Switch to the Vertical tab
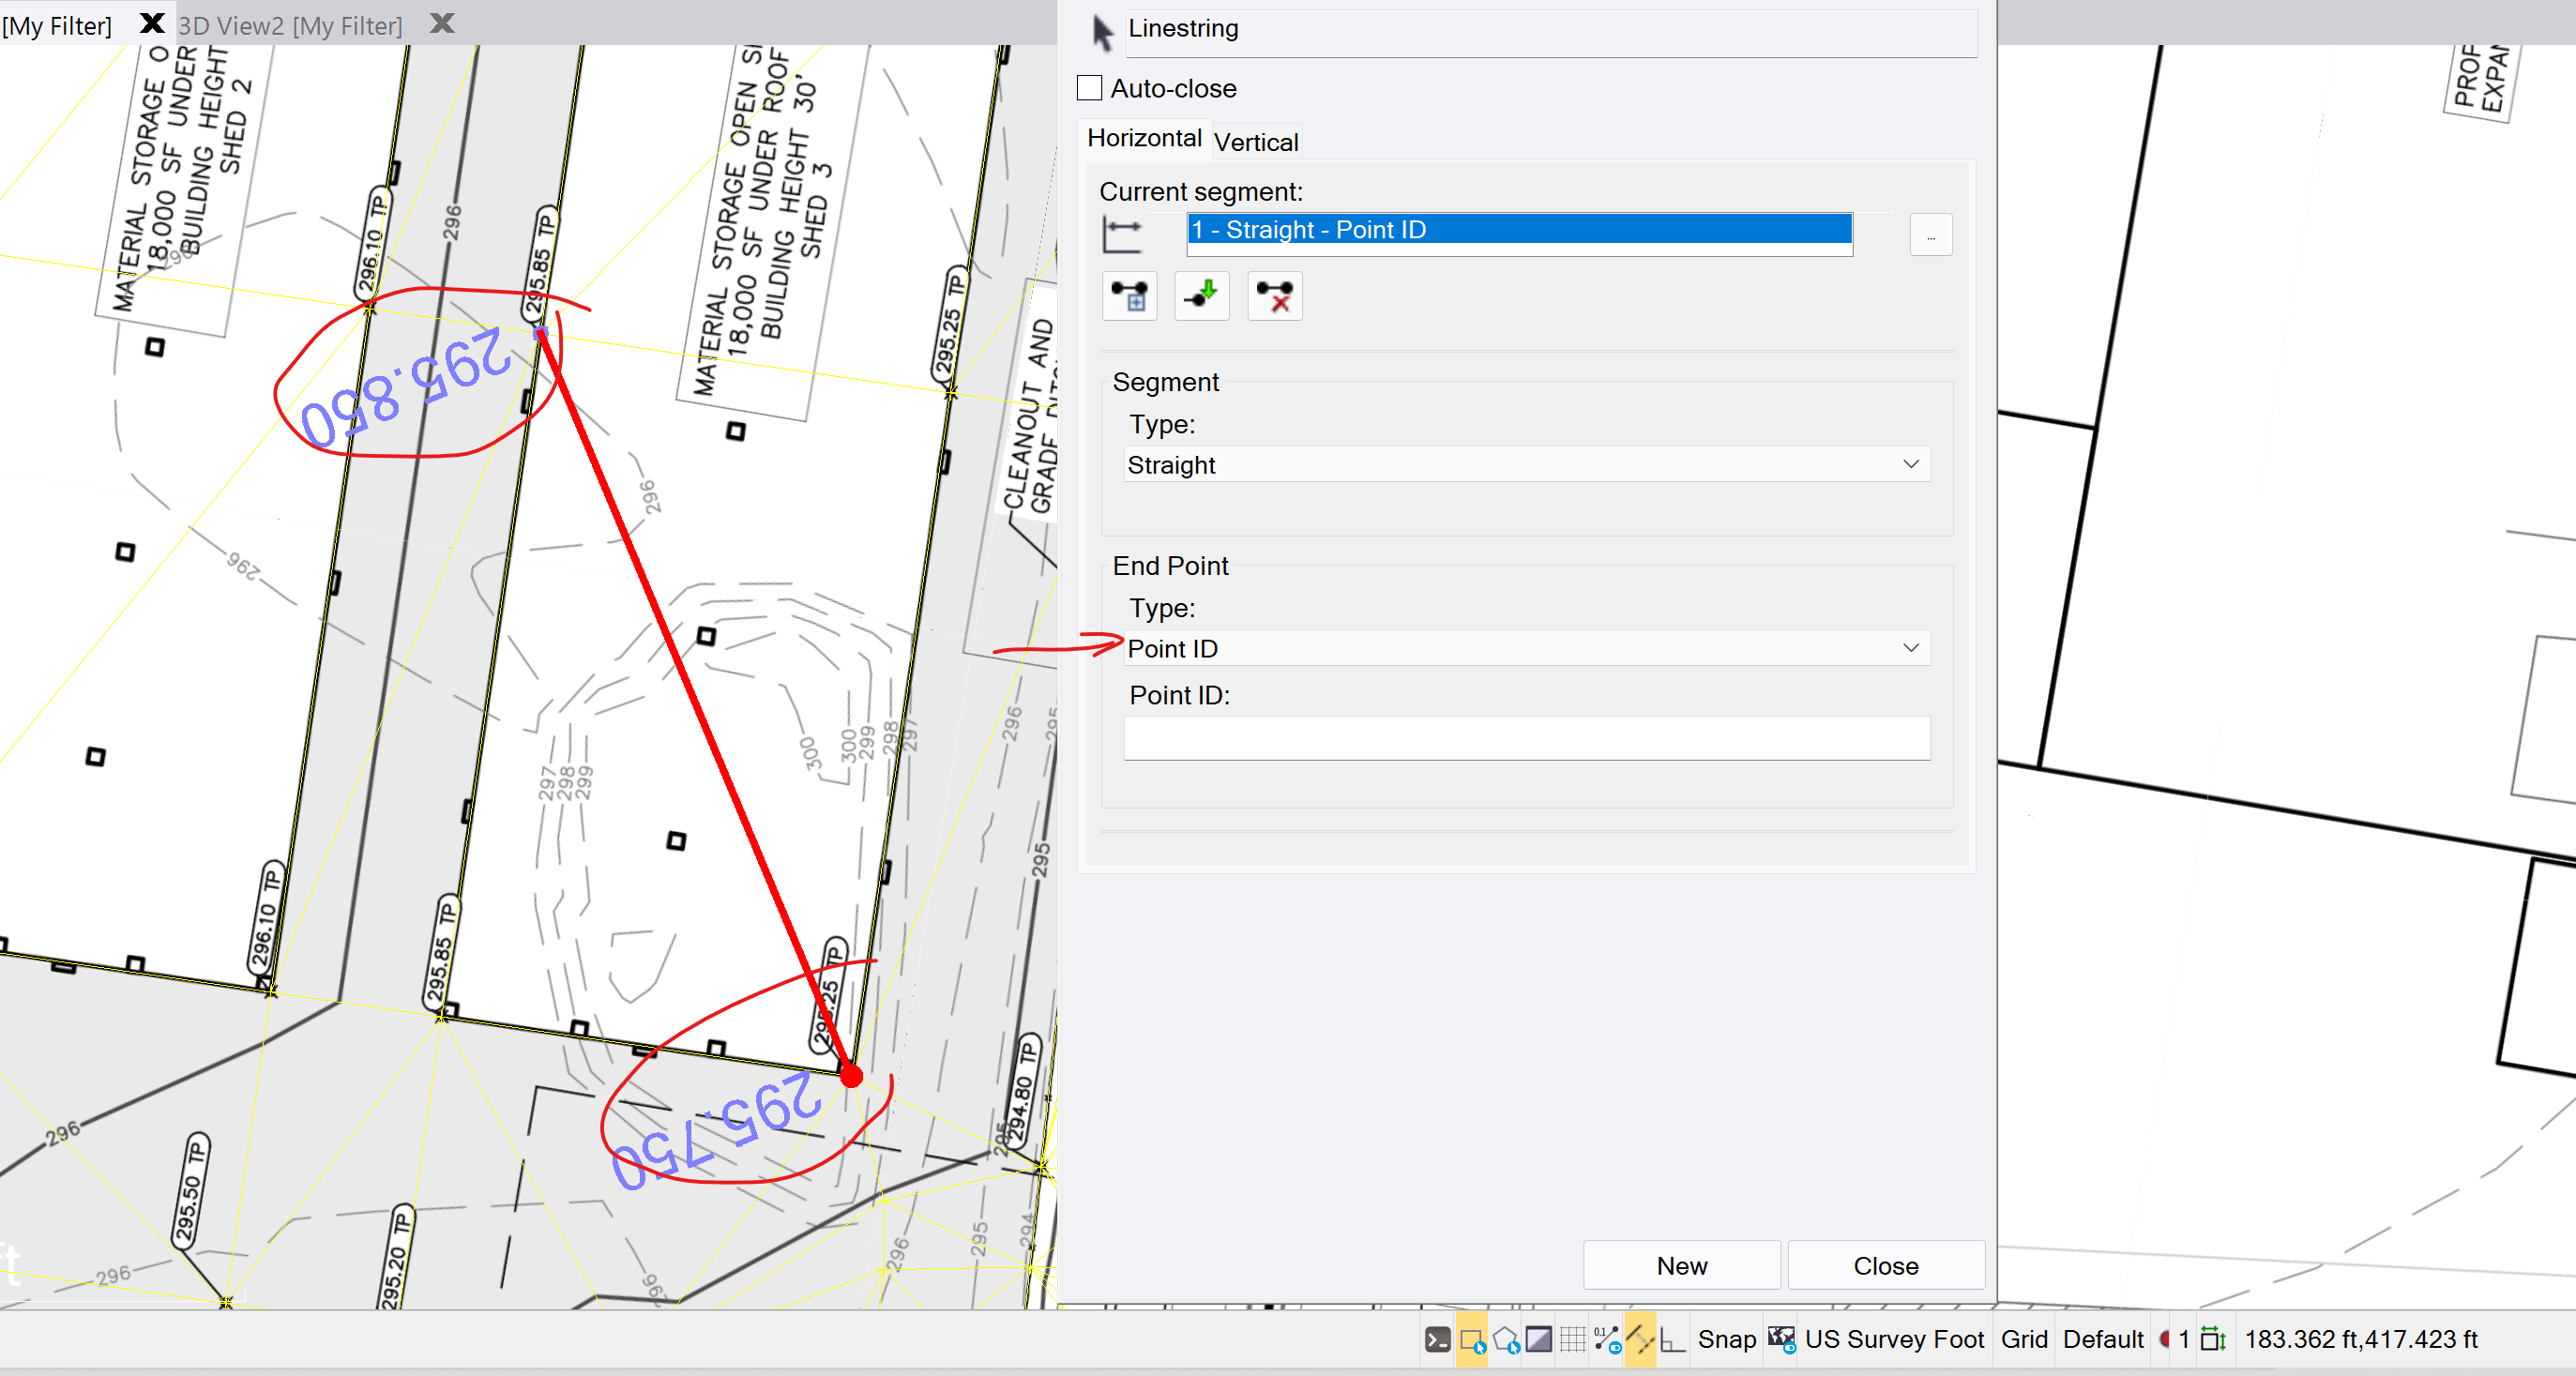The width and height of the screenshot is (2576, 1376). 1256,141
